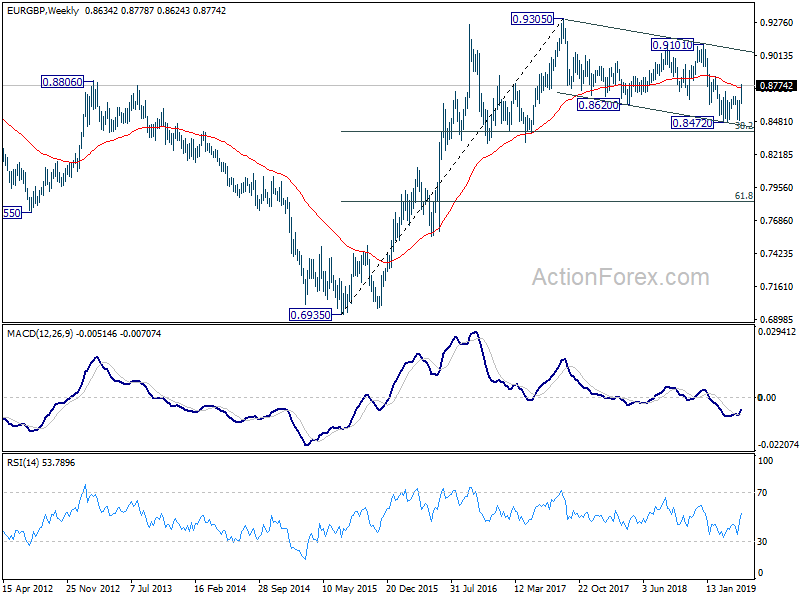Viewport: 800px width, 600px height.
Task: Click the 15 Apr 2012 date marker
Action: click(28, 588)
